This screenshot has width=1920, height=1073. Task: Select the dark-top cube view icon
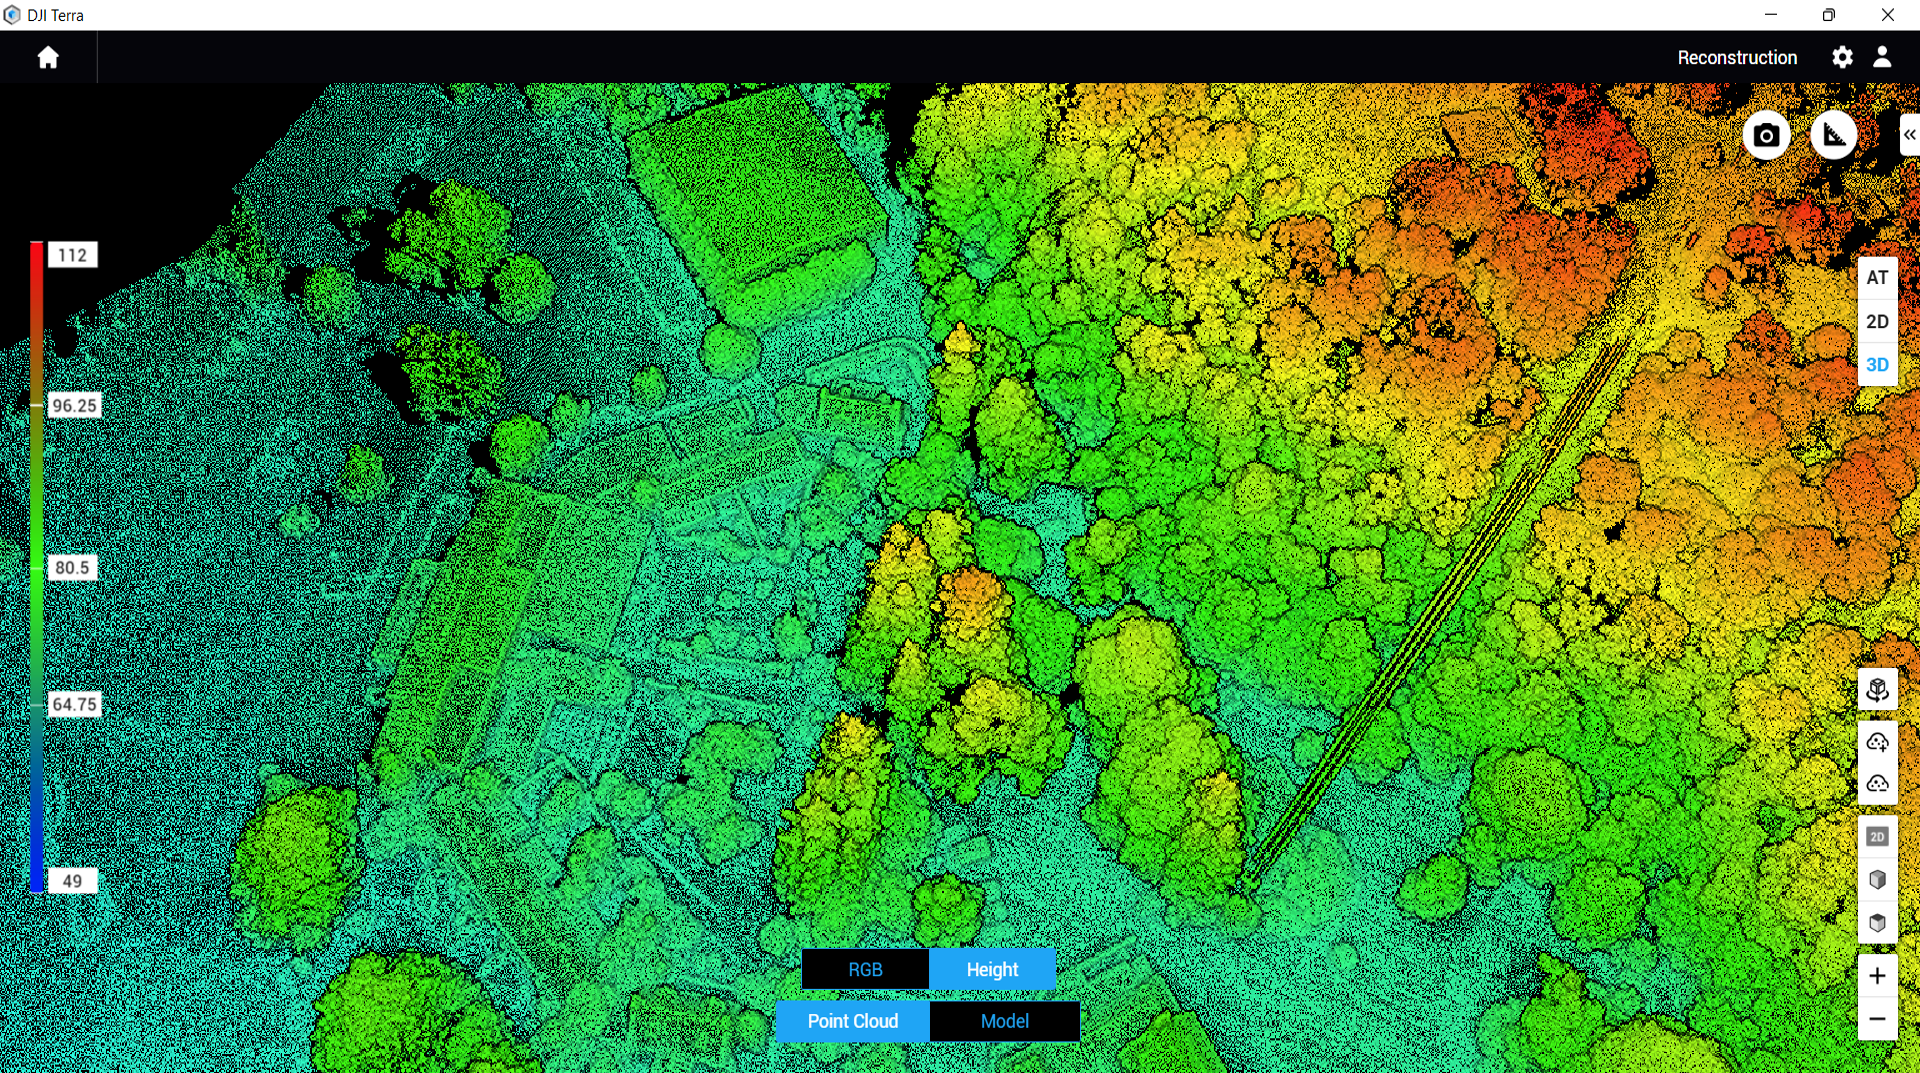tap(1877, 923)
